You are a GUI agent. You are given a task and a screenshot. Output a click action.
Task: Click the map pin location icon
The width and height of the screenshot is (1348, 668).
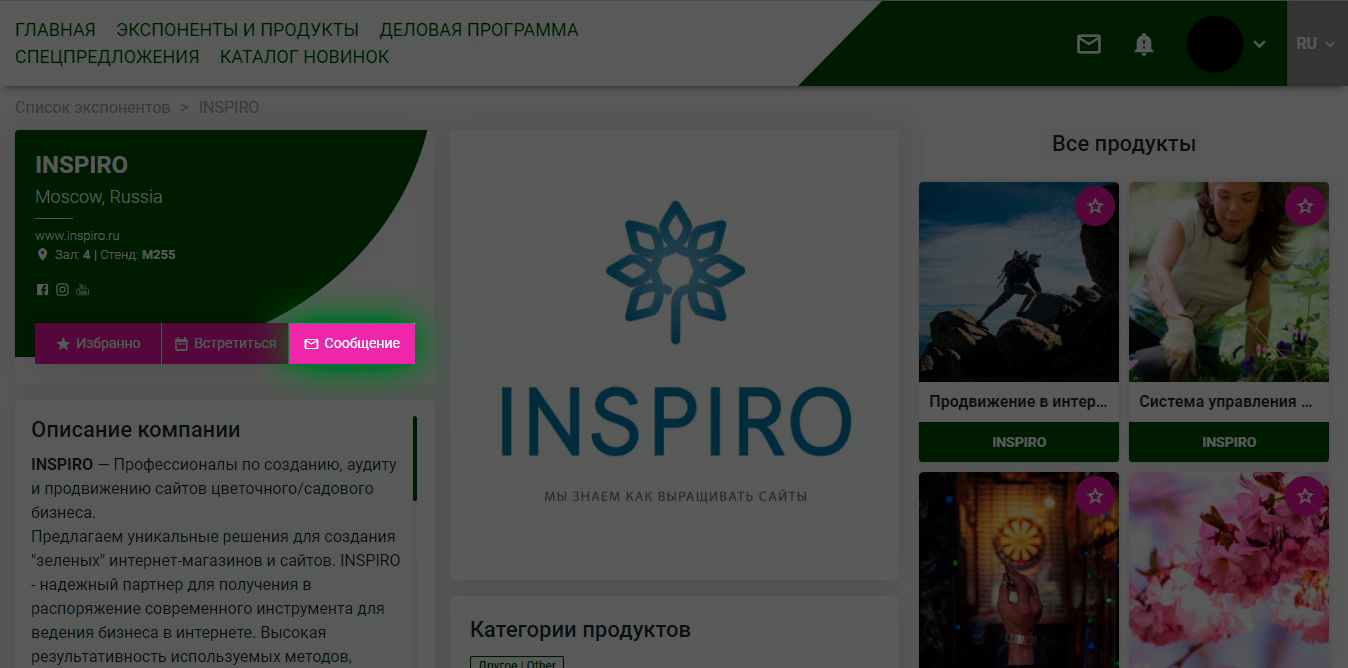point(42,255)
